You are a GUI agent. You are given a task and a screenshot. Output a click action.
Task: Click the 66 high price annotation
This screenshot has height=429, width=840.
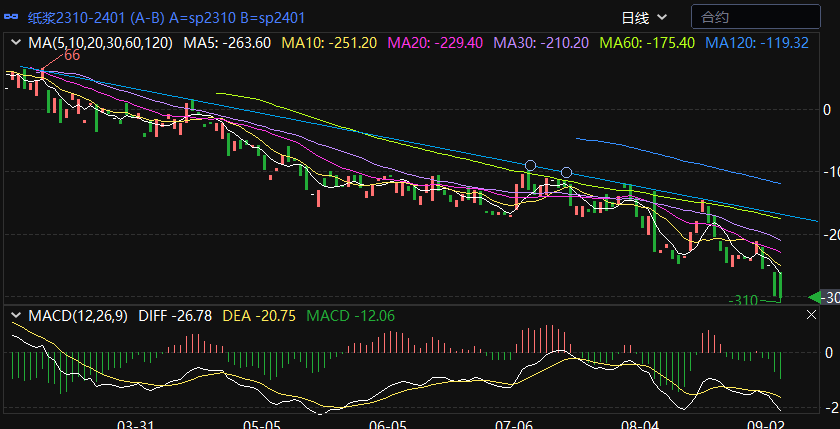71,56
